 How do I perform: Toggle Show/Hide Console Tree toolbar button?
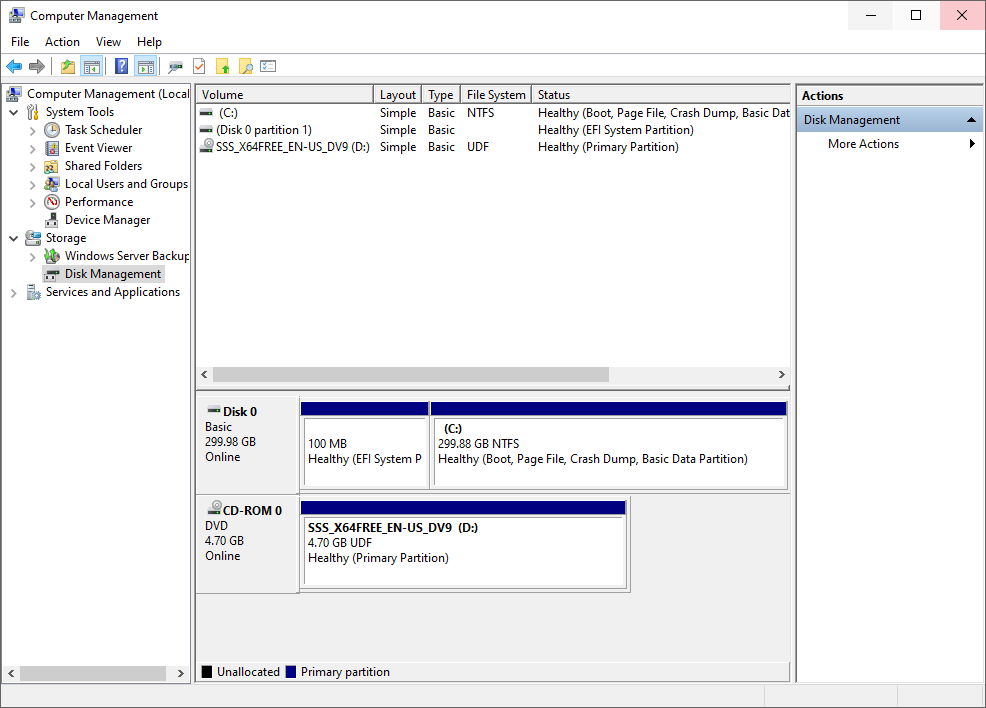click(91, 67)
